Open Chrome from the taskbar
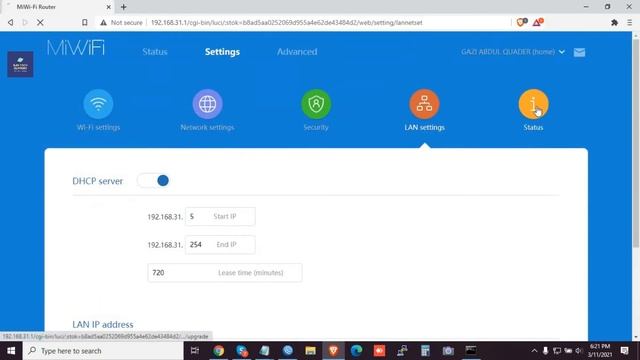This screenshot has width=640, height=360. pos(219,351)
